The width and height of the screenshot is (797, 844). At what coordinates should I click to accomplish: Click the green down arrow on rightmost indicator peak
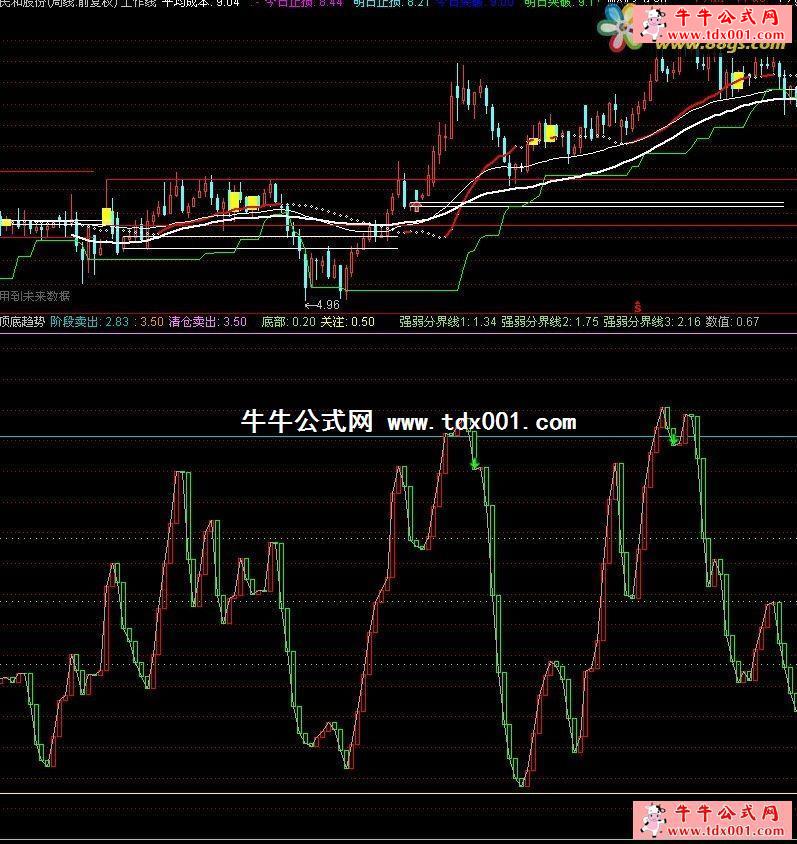pyautogui.click(x=674, y=438)
